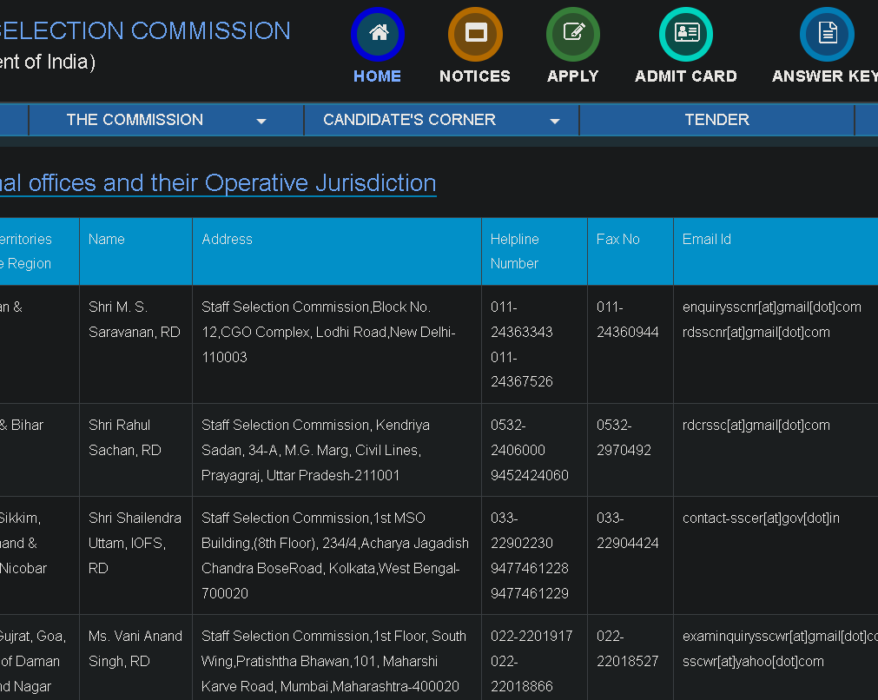Click the Helpline Number column header
This screenshot has height=700, width=878.
[x=515, y=251]
